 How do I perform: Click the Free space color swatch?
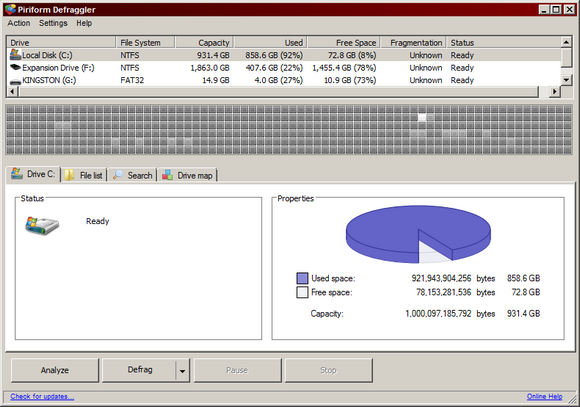[x=302, y=292]
